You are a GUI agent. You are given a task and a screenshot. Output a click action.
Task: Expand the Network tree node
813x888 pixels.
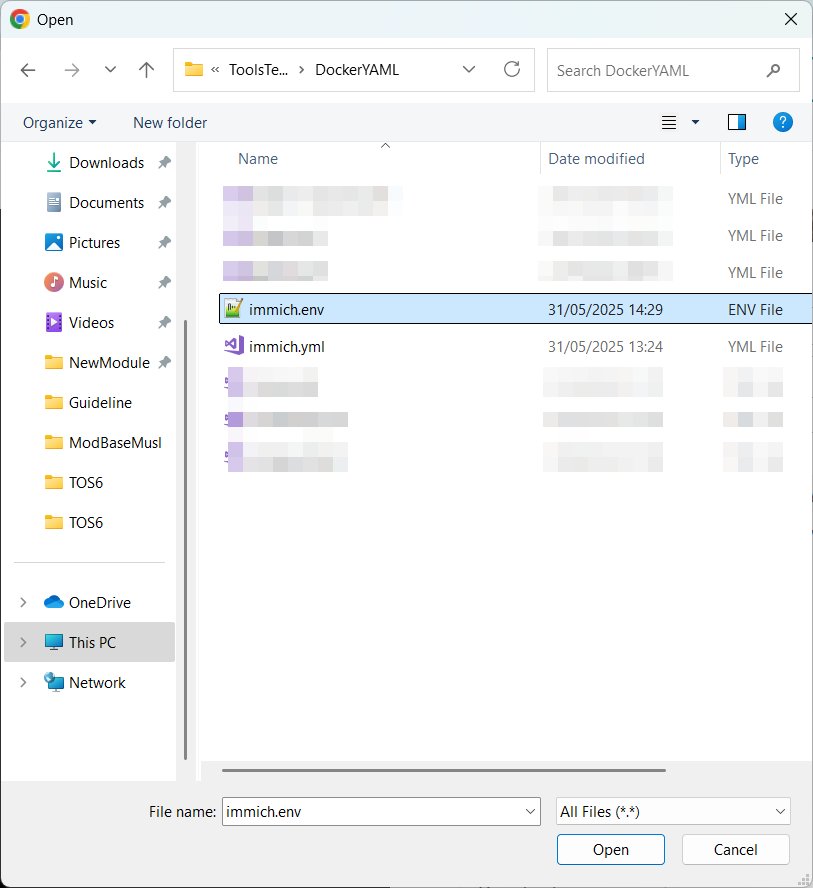[24, 683]
